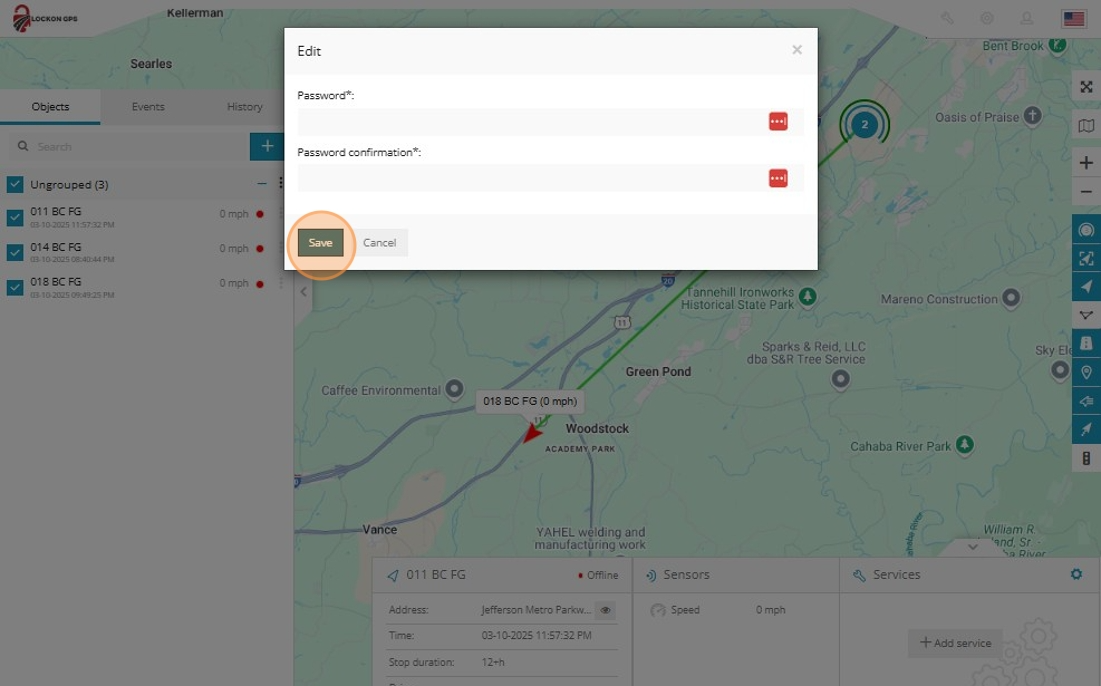
Task: Toggle the live tracking arrow button
Action: click(1086, 429)
